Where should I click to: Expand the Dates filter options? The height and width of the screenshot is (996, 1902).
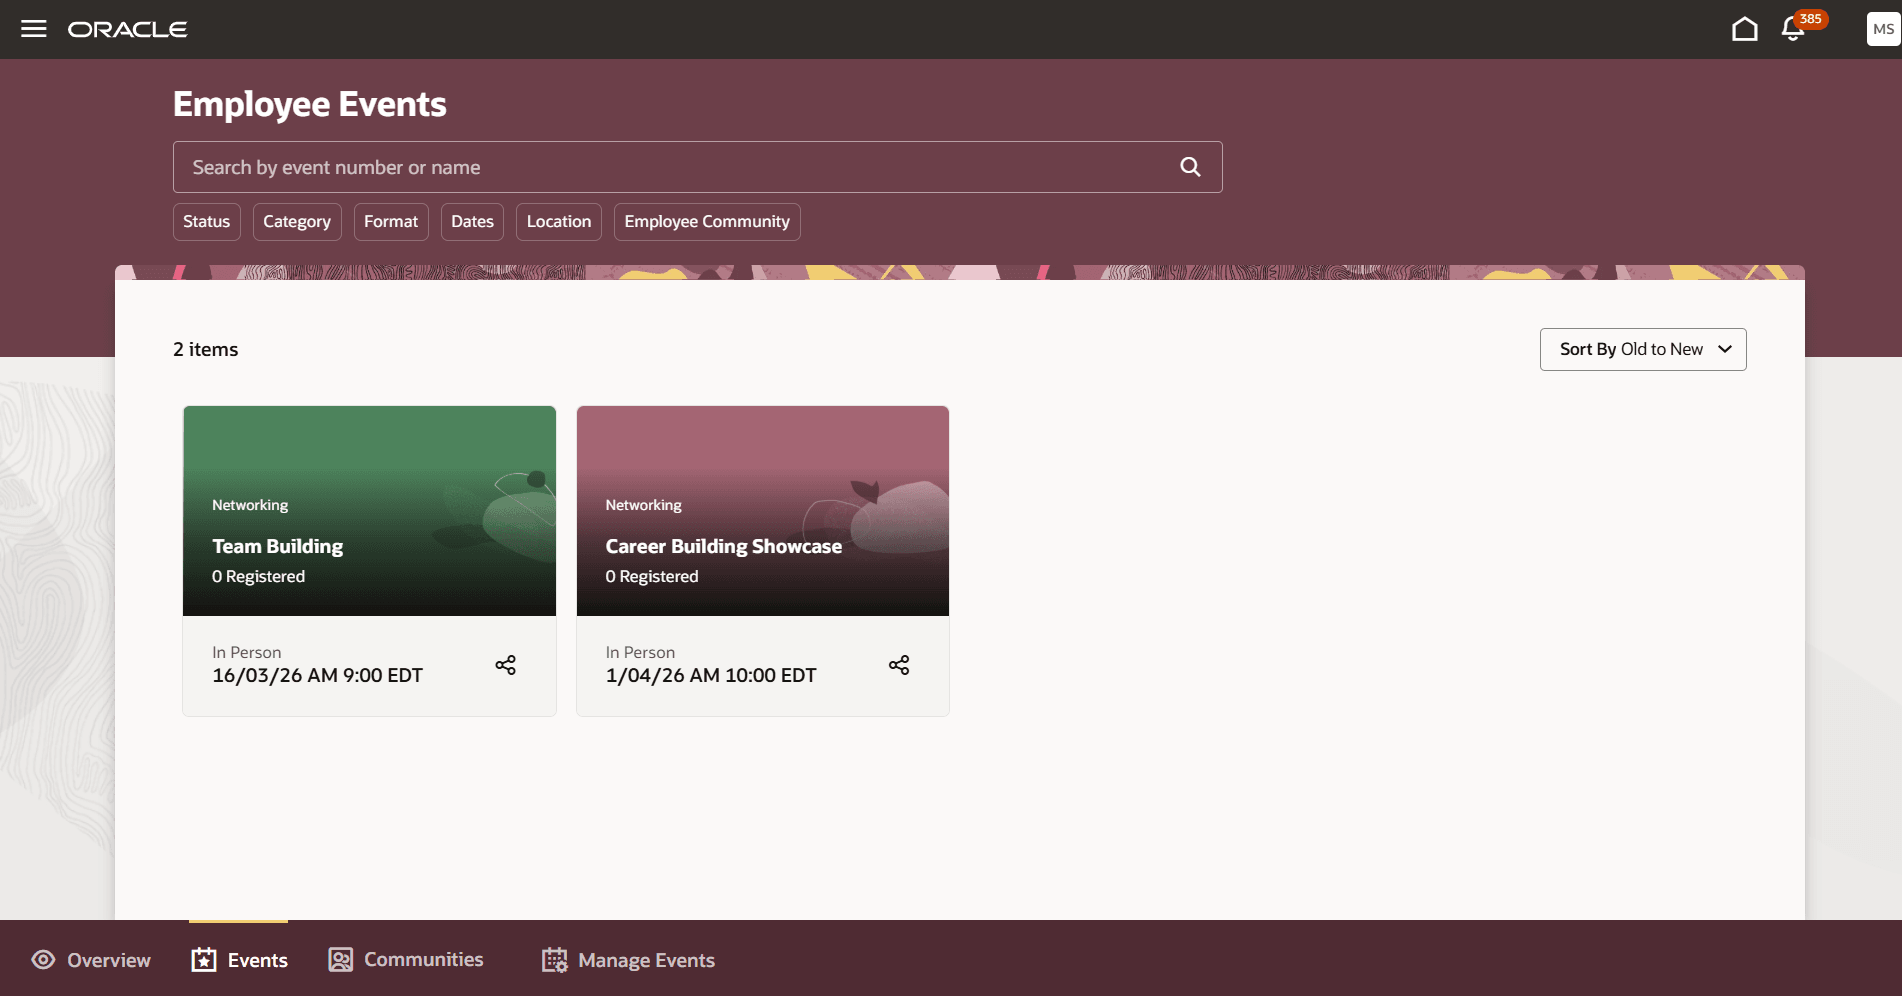pos(471,221)
